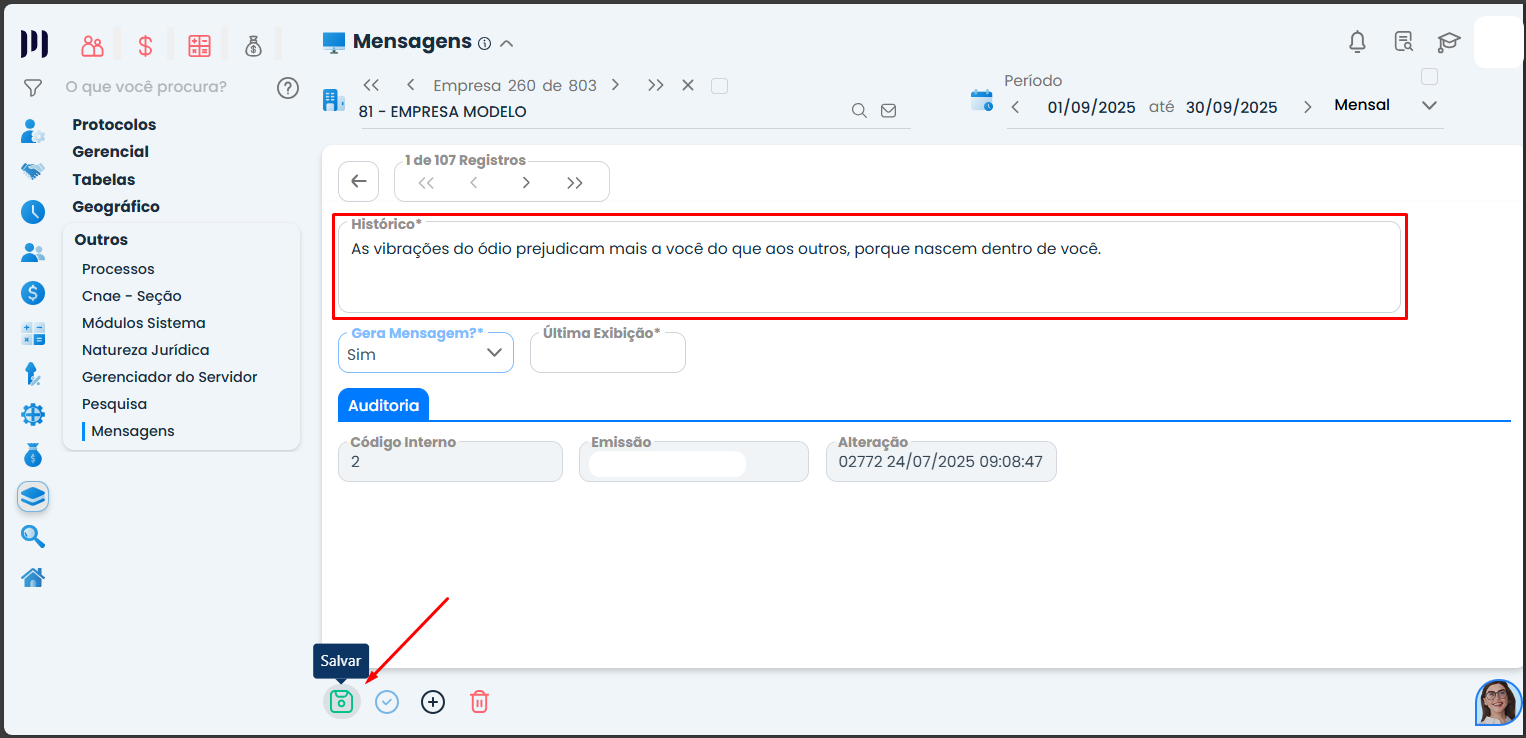
Task: Click the info icon beside the Mensagens title
Action: point(484,43)
